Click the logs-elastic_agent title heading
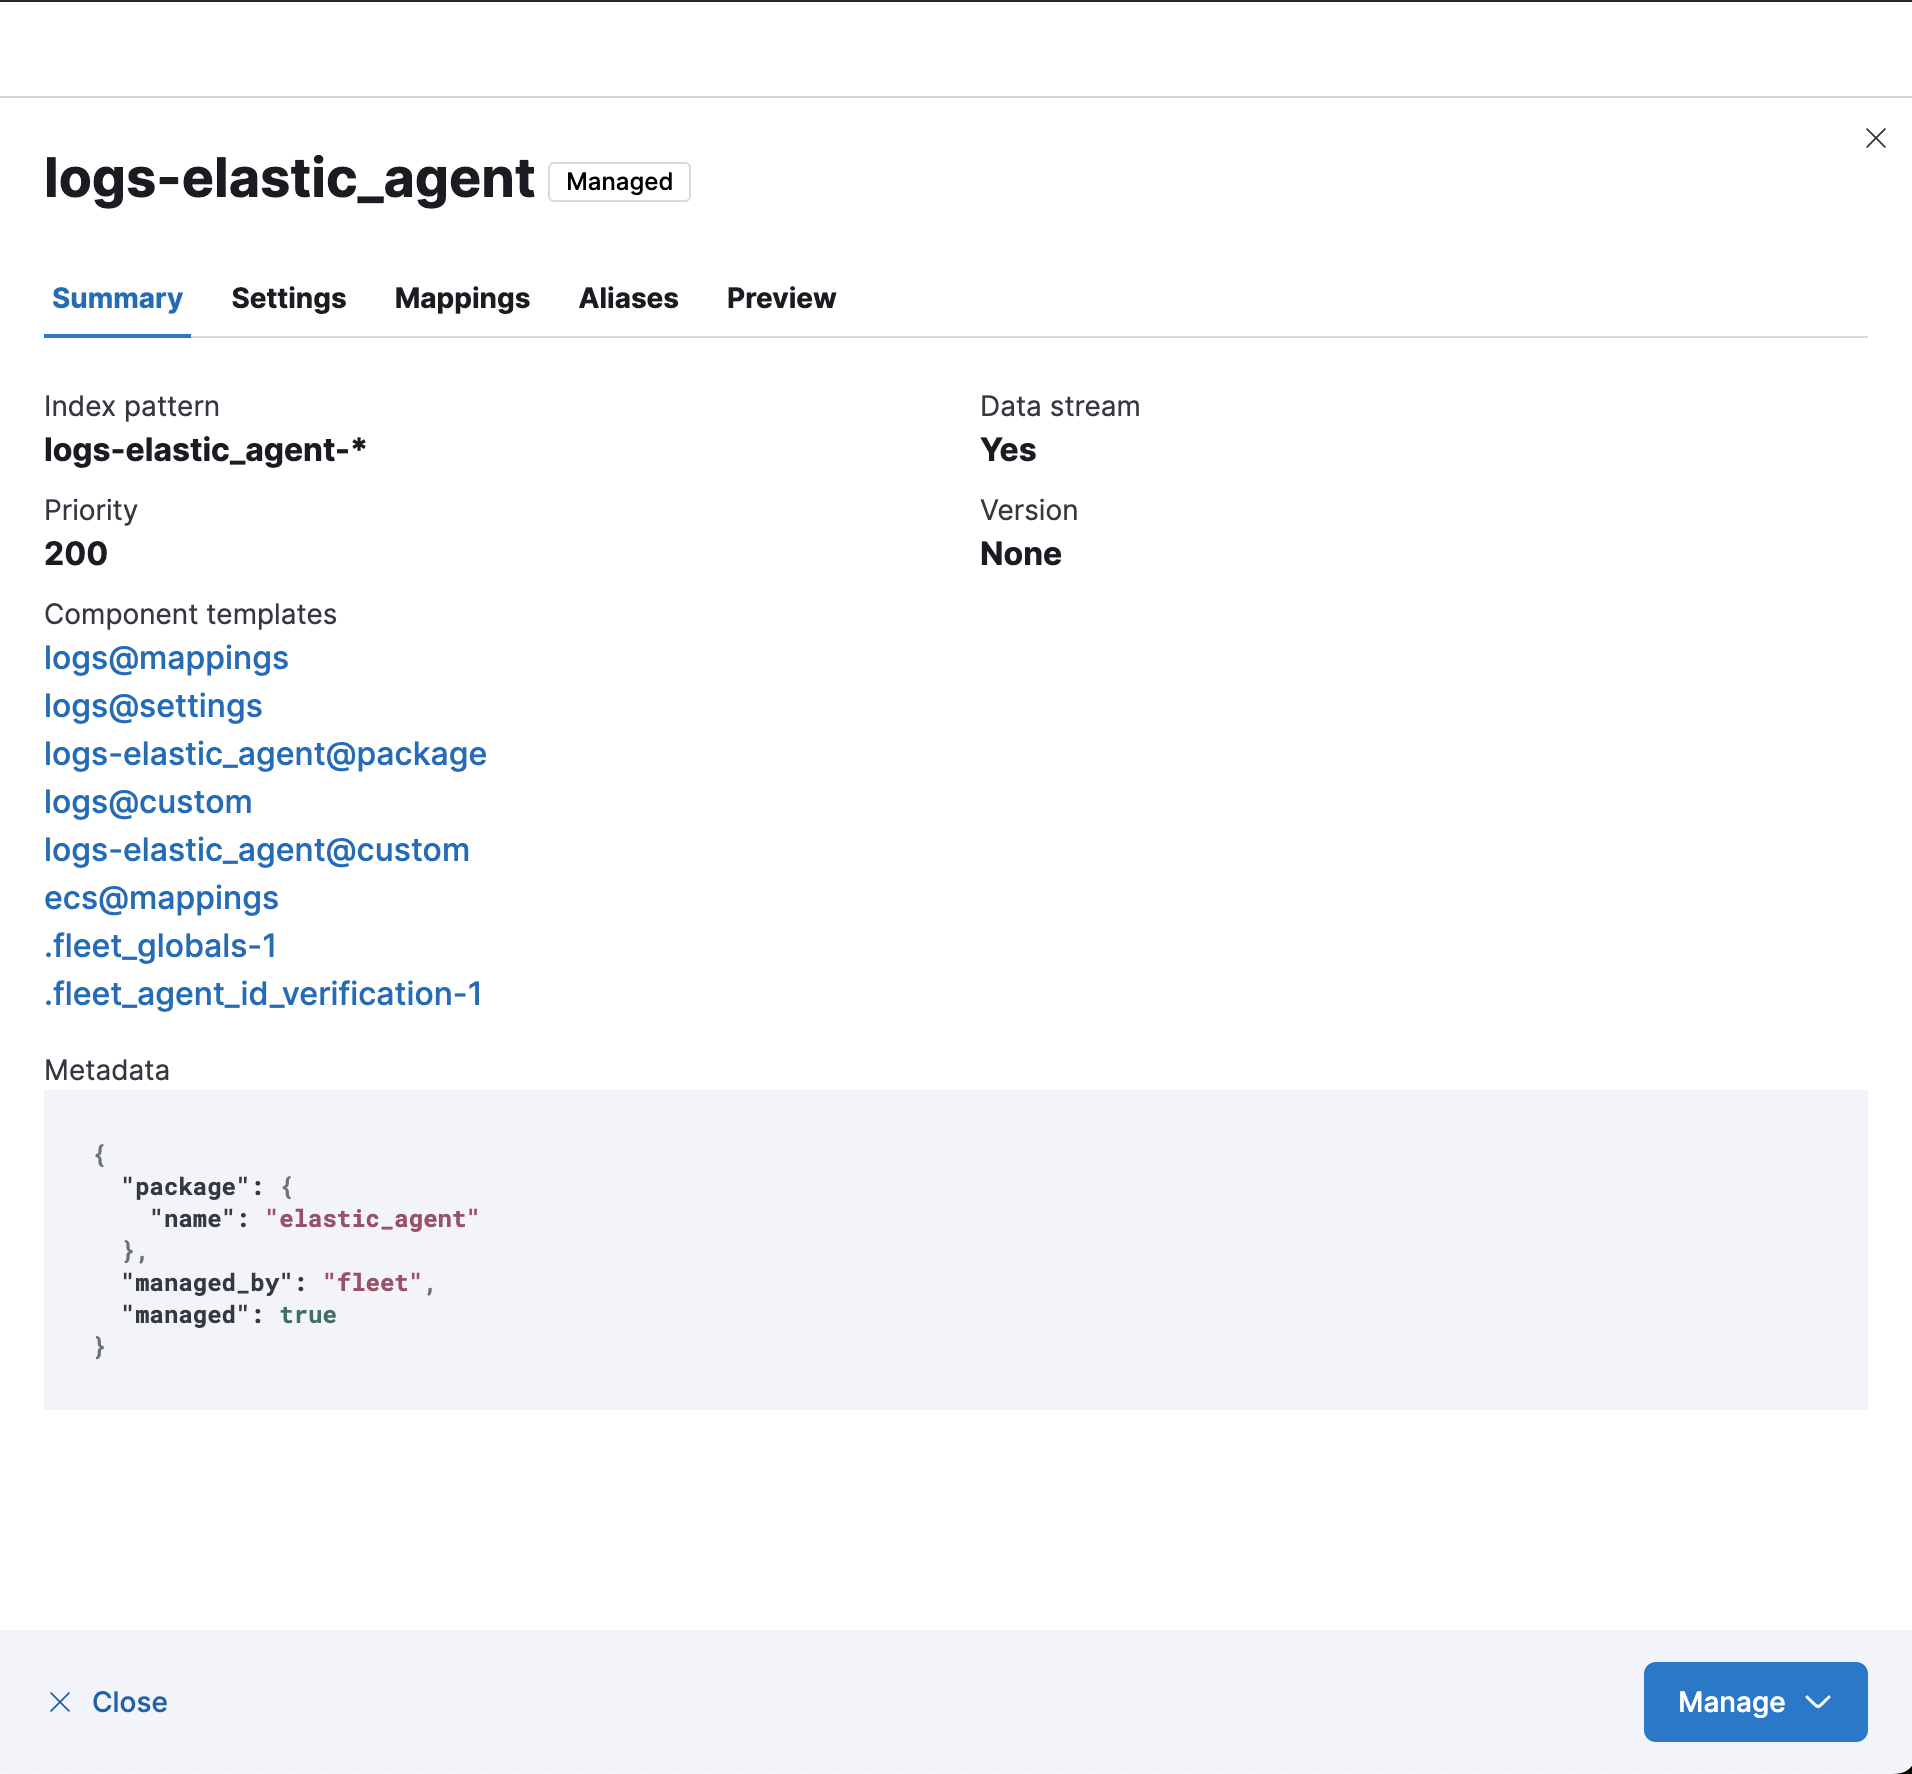Screen dimensions: 1912x1774 coord(289,180)
